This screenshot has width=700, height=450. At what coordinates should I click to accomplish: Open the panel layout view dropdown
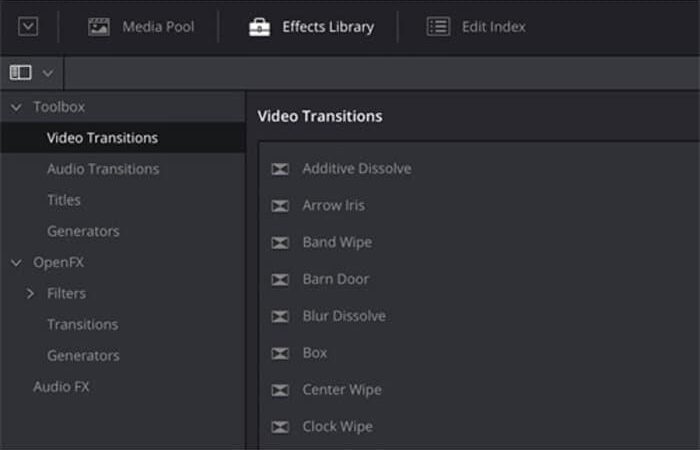[x=31, y=73]
